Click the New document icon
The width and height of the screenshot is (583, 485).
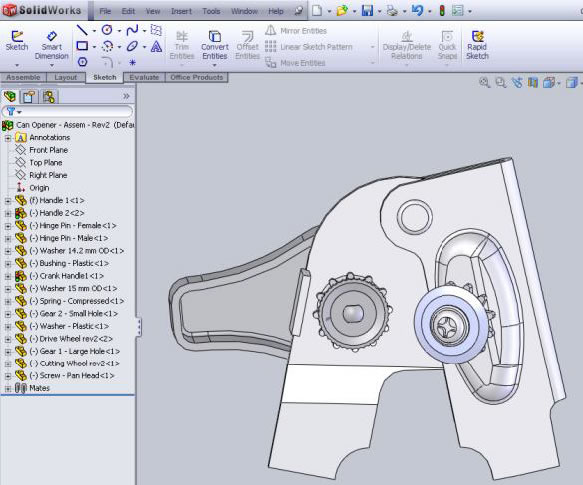[317, 10]
